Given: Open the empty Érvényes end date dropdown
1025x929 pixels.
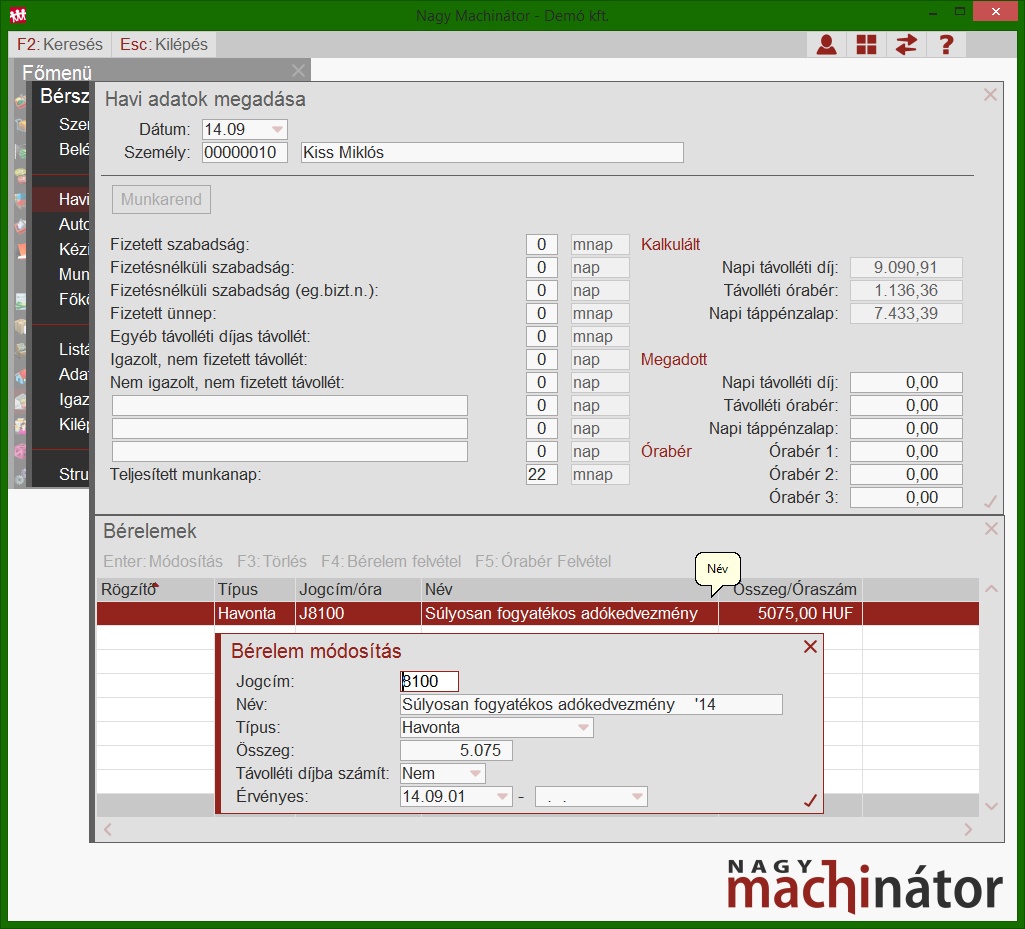Looking at the screenshot, I should (637, 796).
